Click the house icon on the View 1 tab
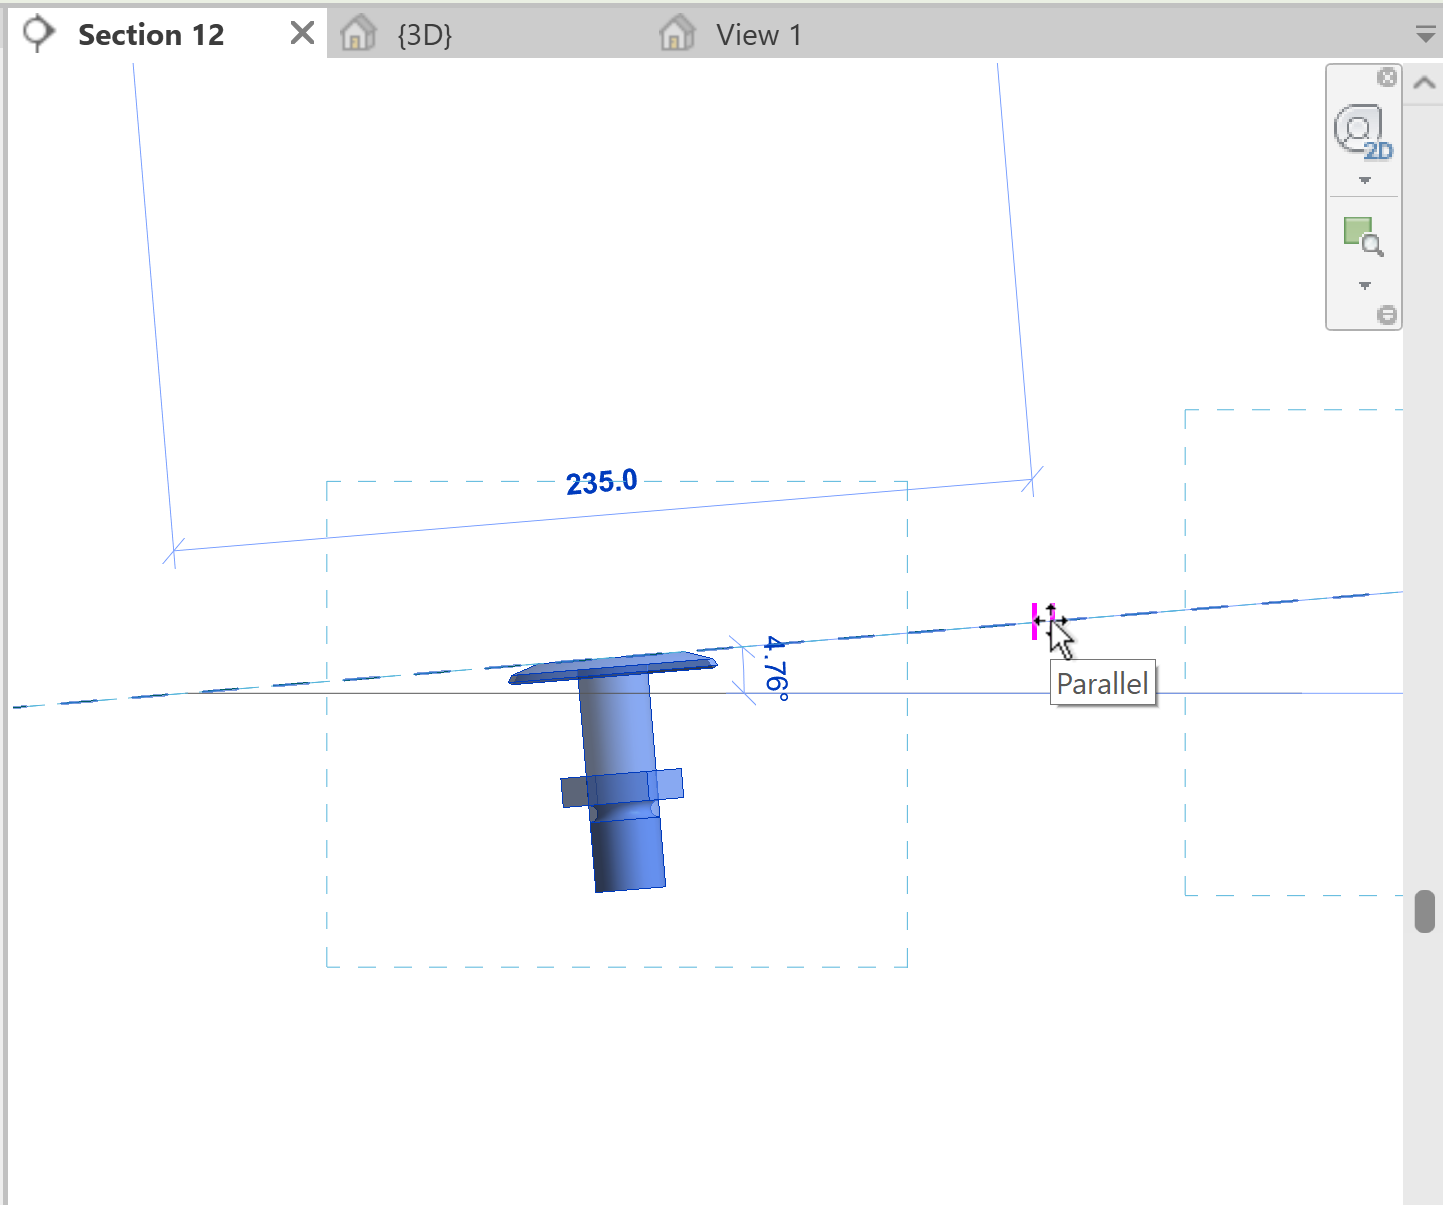 (x=677, y=34)
